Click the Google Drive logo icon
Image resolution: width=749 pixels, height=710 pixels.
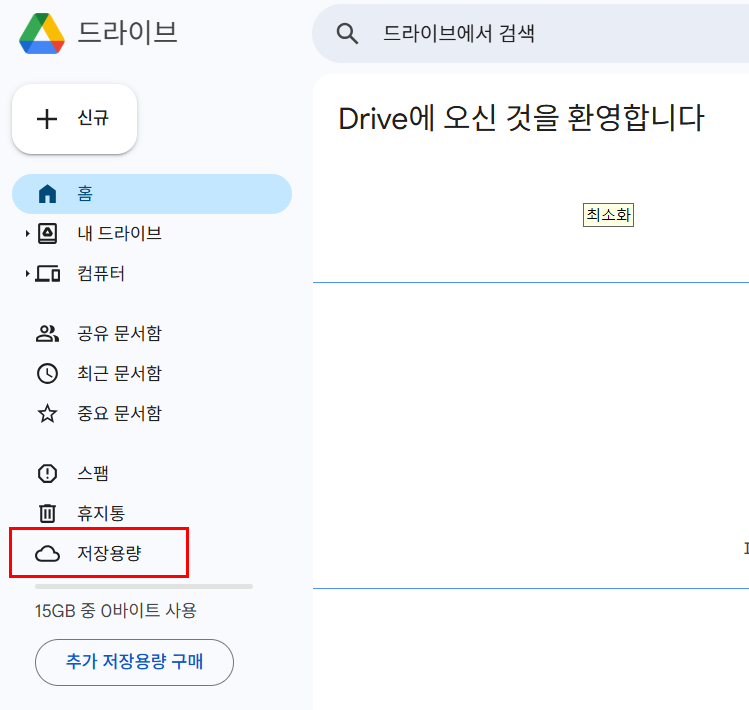pyautogui.click(x=41, y=33)
